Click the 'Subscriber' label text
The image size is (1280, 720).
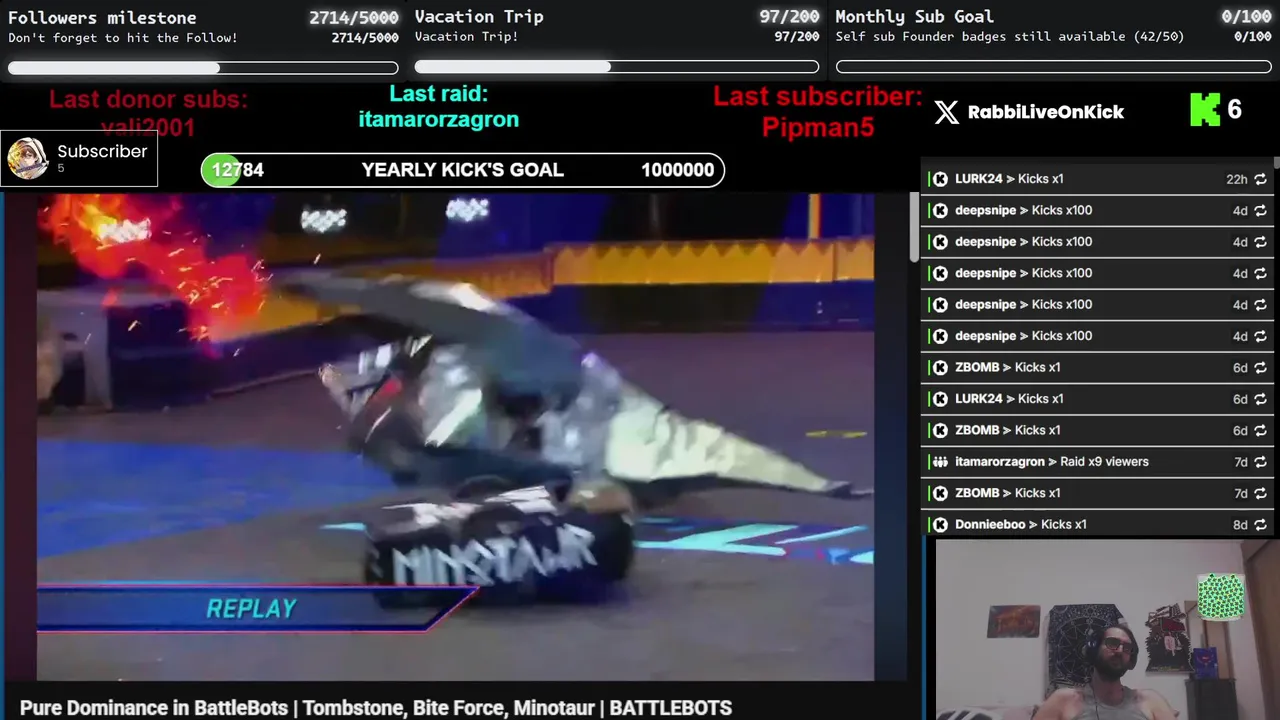point(102,151)
